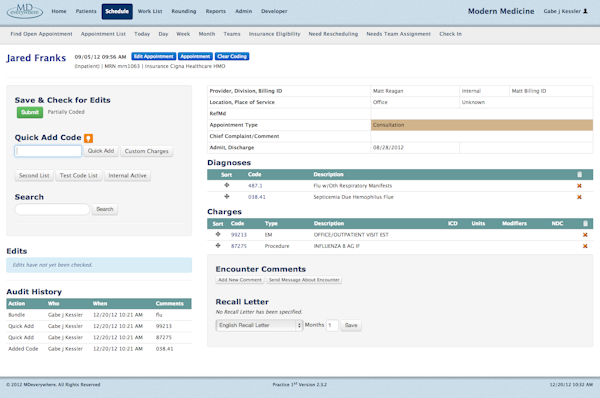Open charge code 87275 link
600x398 pixels.
239,246
